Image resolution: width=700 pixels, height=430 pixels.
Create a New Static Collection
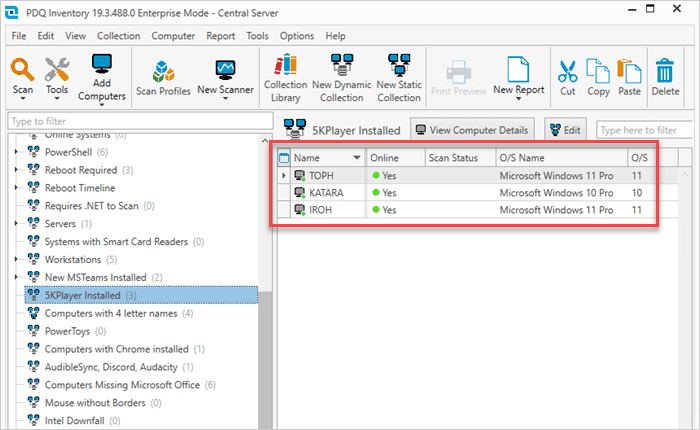(399, 79)
